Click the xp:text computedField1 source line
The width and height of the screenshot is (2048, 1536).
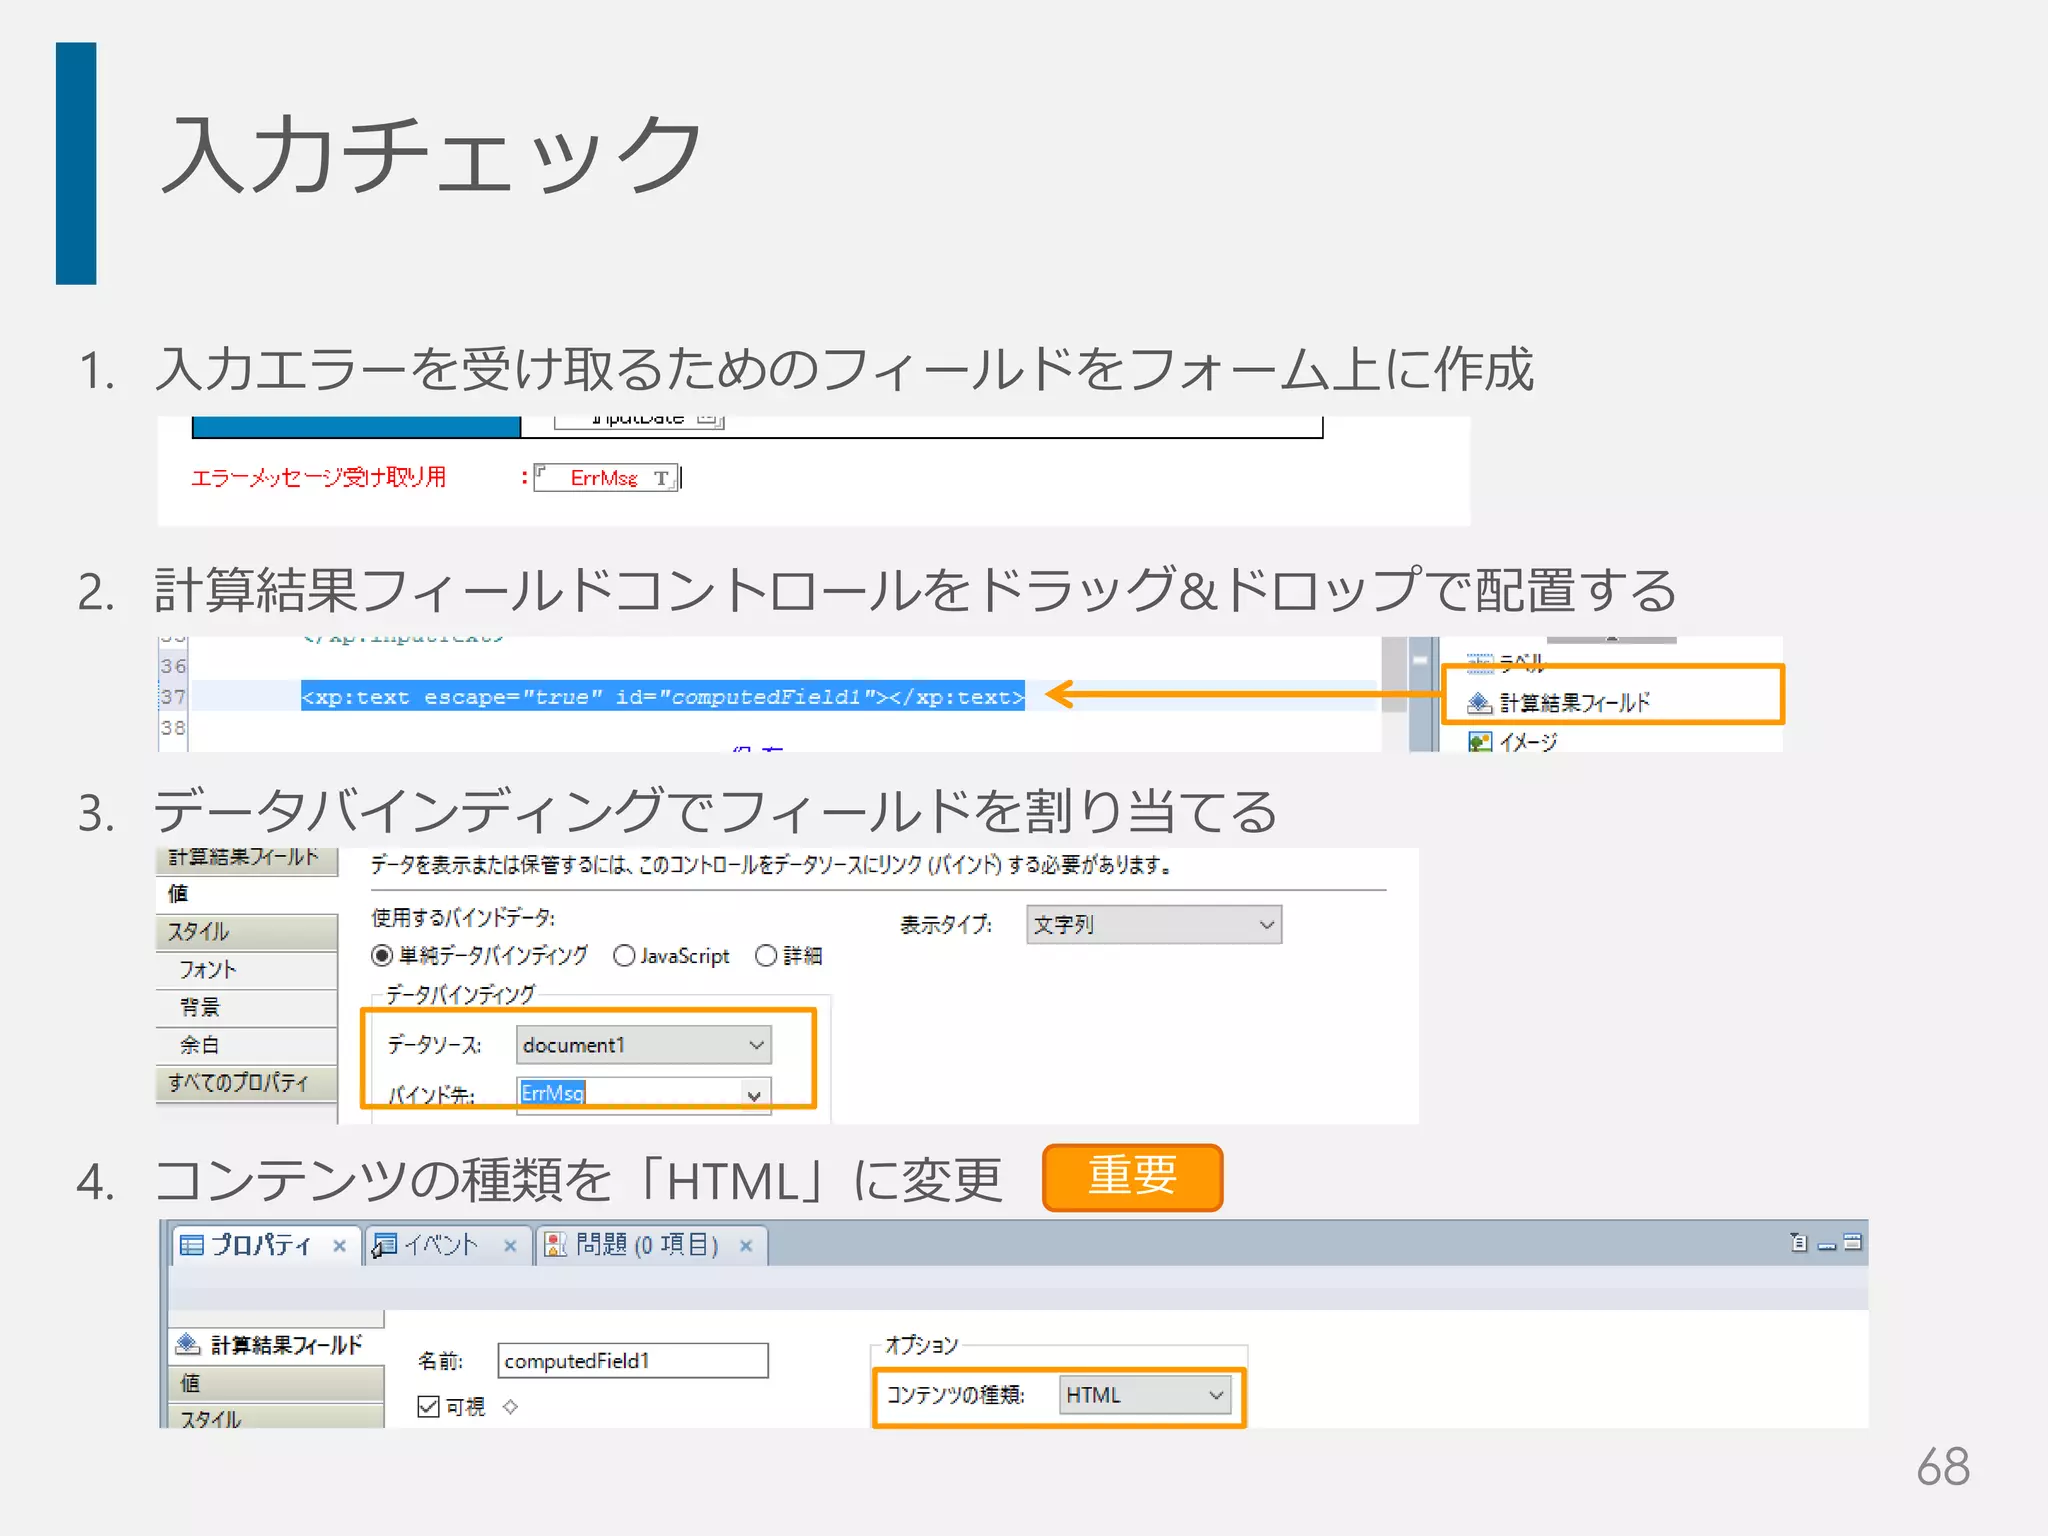(663, 697)
